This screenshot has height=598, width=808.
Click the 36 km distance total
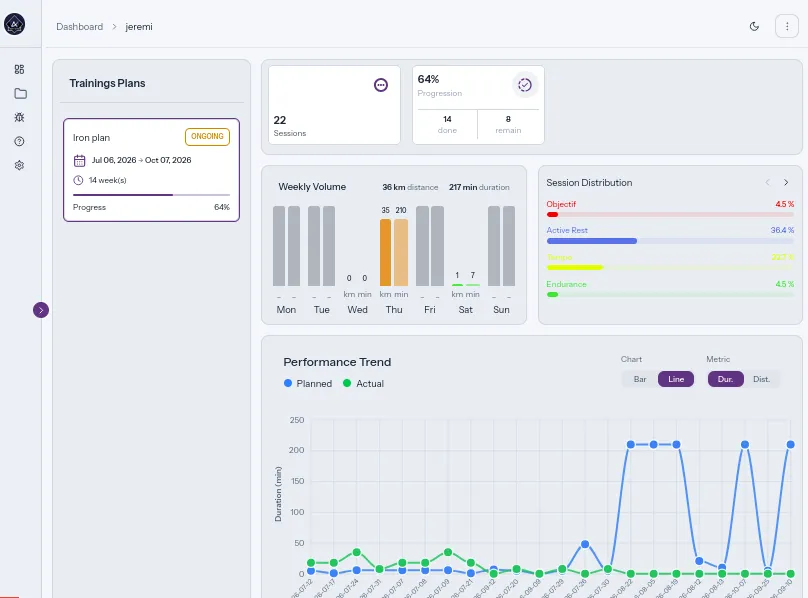[410, 187]
